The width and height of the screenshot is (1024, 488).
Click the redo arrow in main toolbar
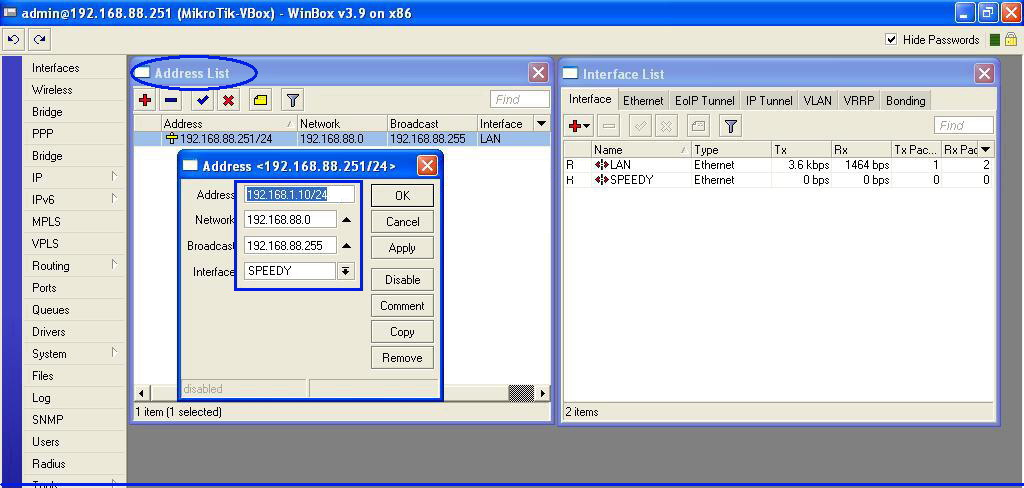[40, 40]
